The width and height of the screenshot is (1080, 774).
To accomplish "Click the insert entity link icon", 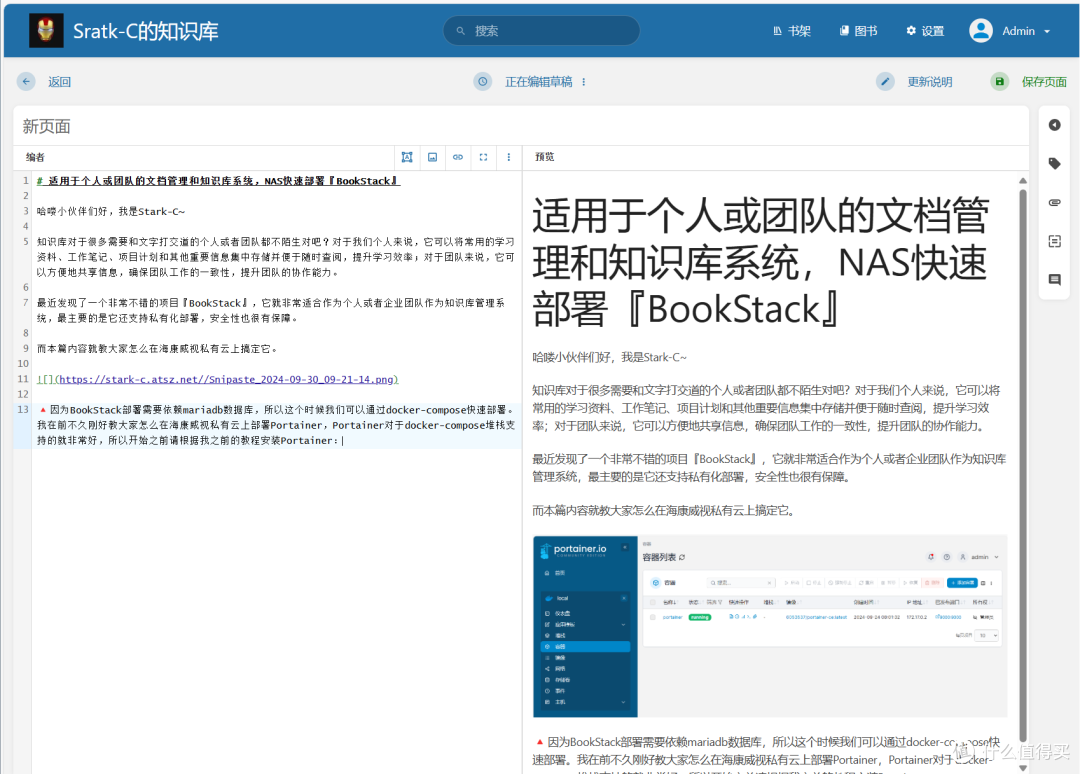I will click(458, 157).
